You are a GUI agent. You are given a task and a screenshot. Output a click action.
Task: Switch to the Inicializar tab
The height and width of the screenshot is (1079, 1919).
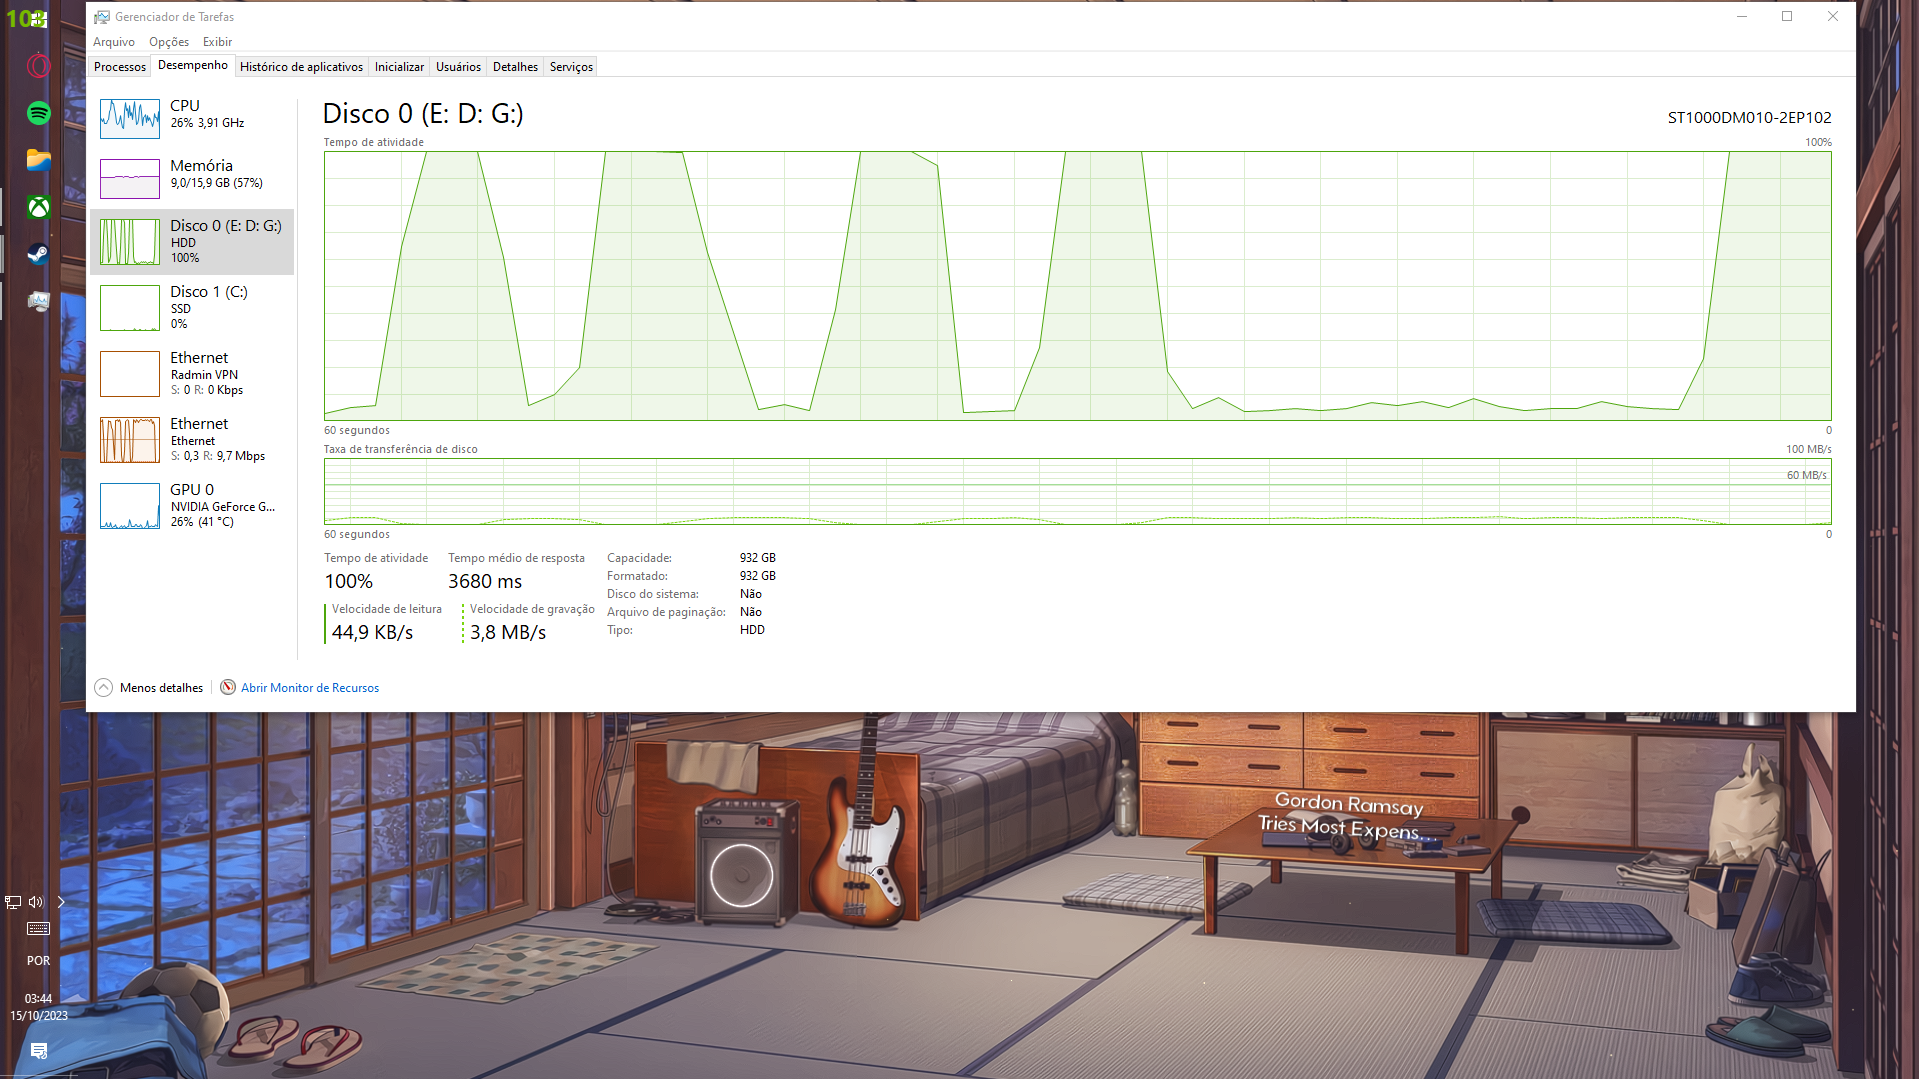(x=399, y=67)
